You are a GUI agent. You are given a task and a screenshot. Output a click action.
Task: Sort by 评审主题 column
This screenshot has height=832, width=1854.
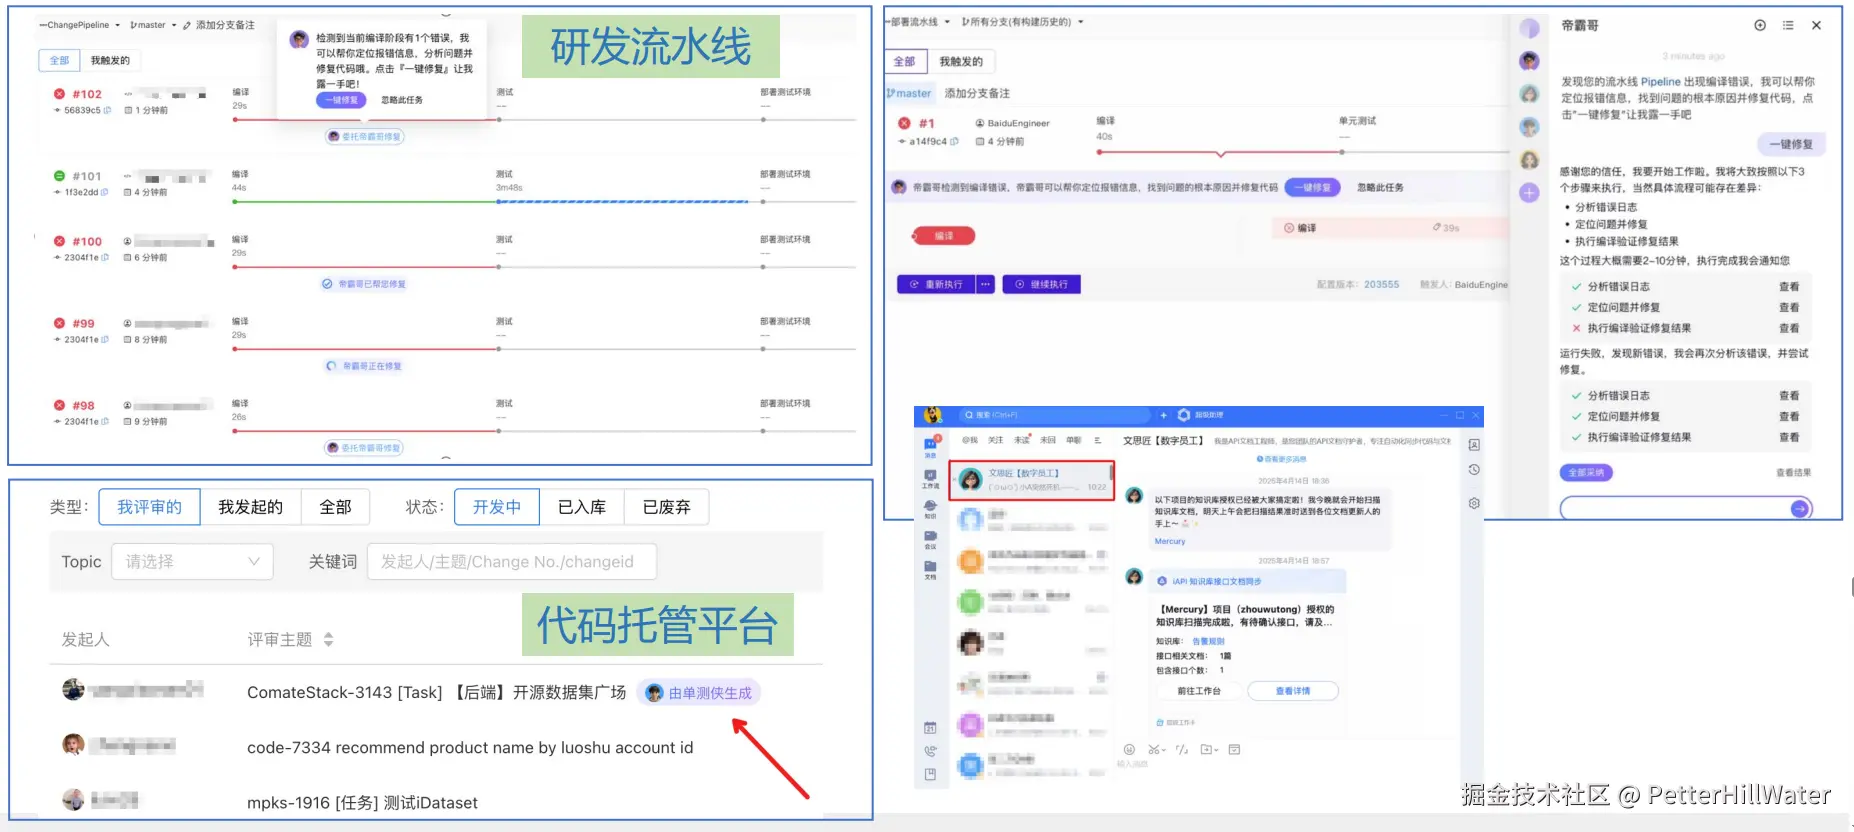tap(328, 639)
